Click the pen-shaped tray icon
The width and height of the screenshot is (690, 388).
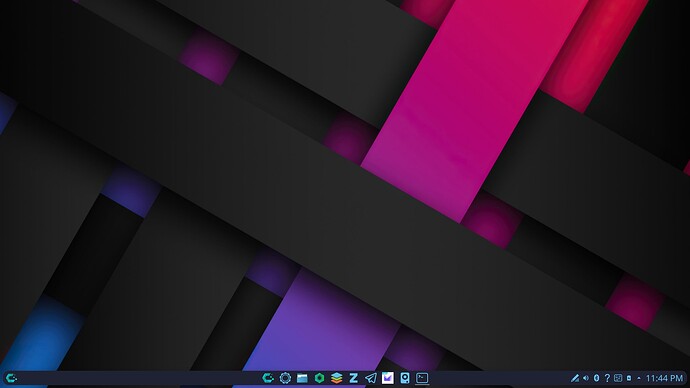(x=575, y=378)
